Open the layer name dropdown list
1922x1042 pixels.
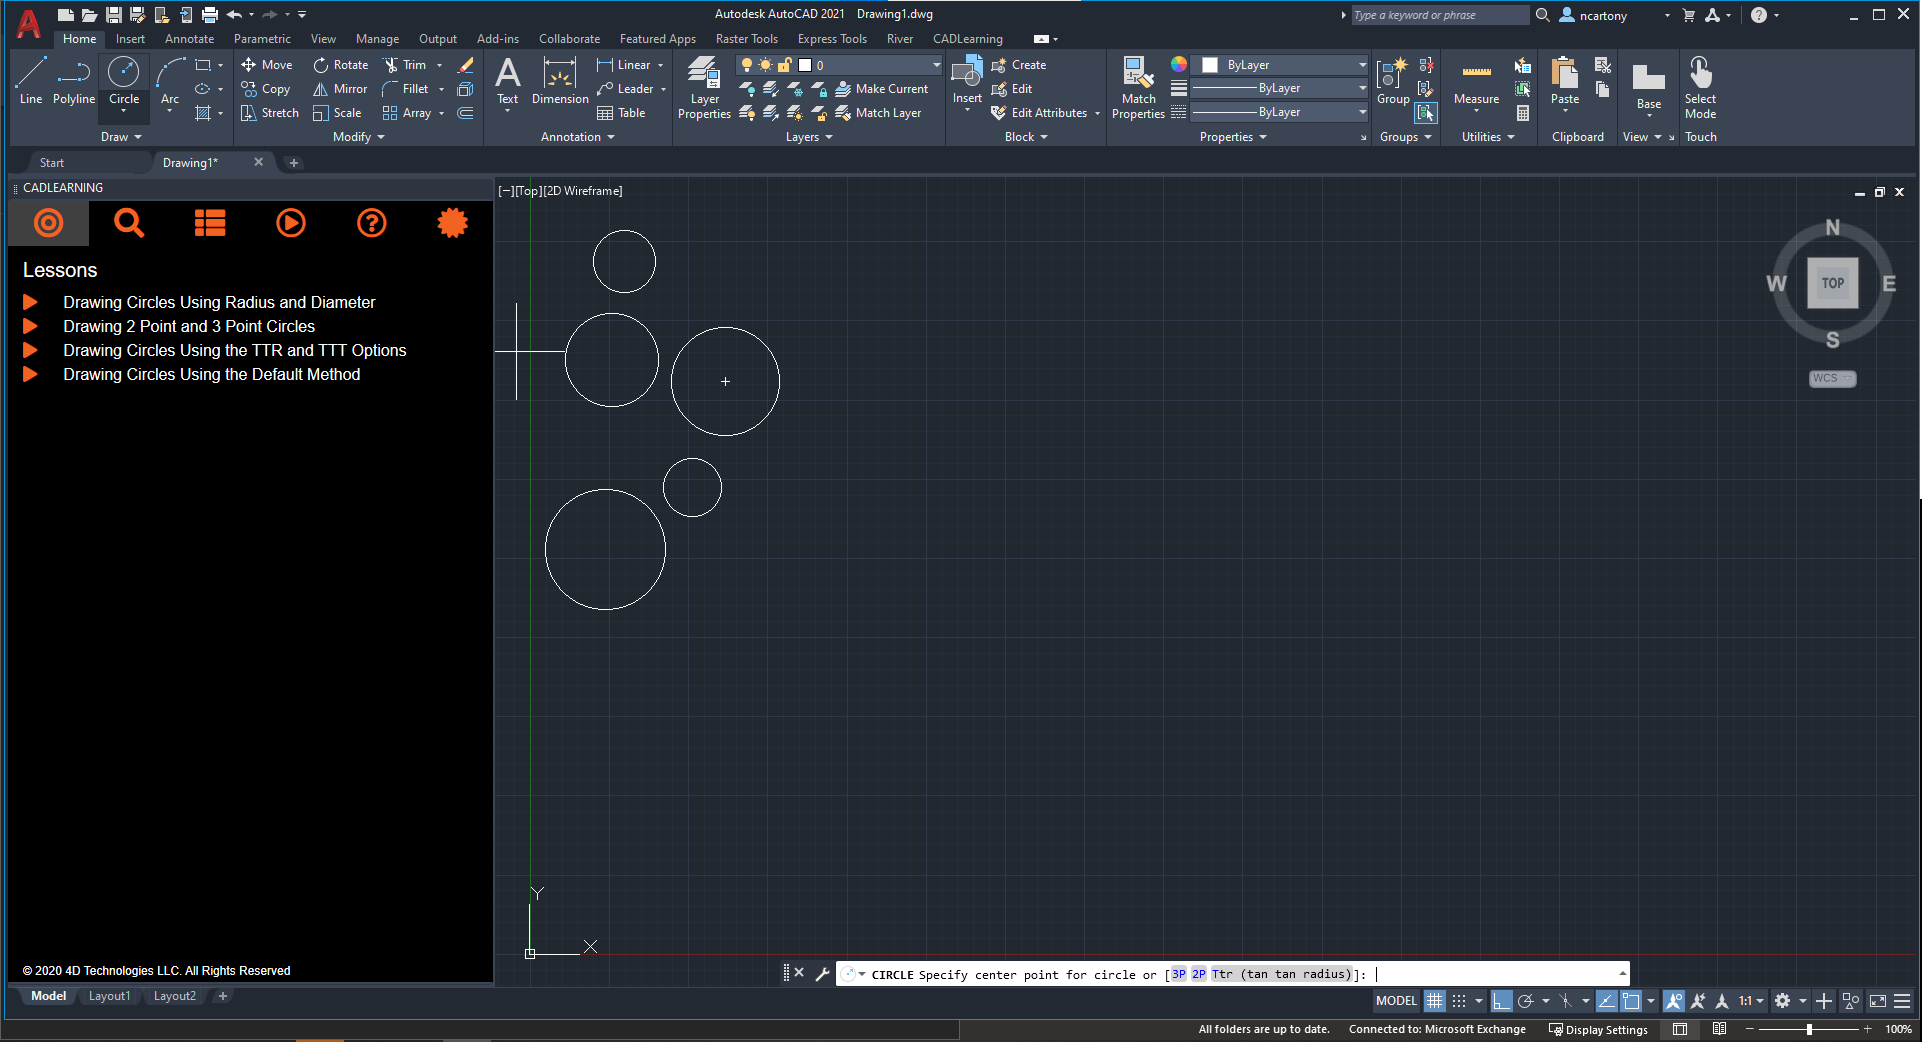[935, 65]
